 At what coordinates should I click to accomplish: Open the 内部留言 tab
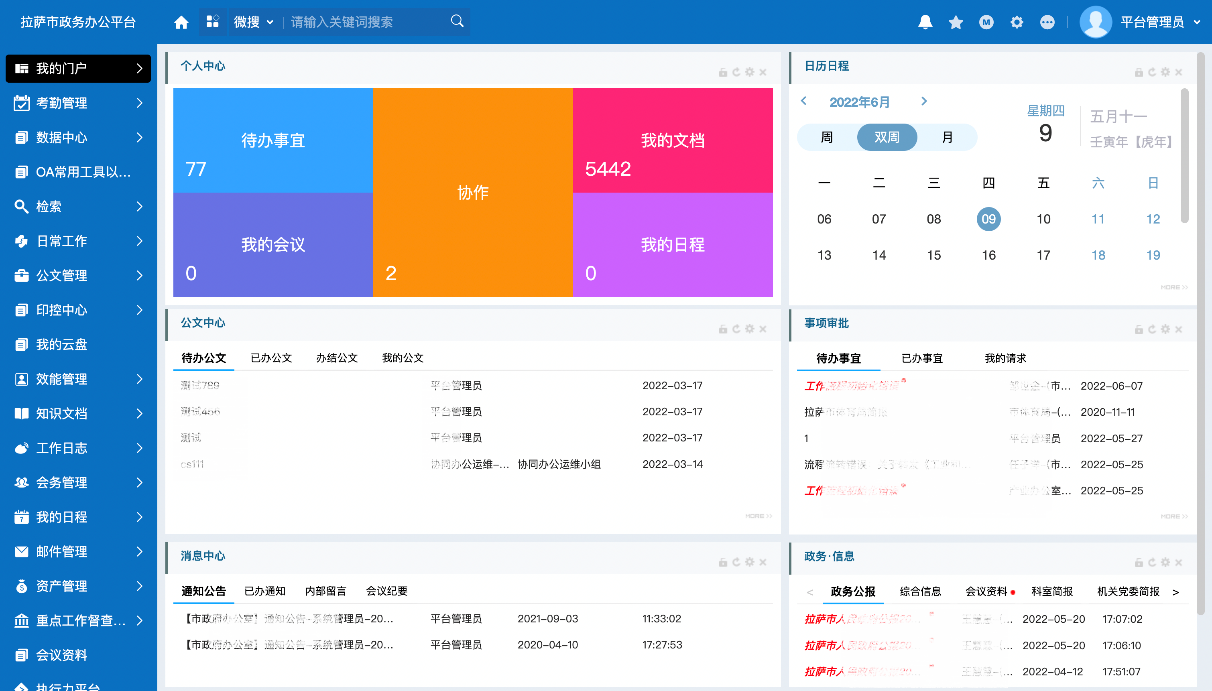(x=325, y=591)
